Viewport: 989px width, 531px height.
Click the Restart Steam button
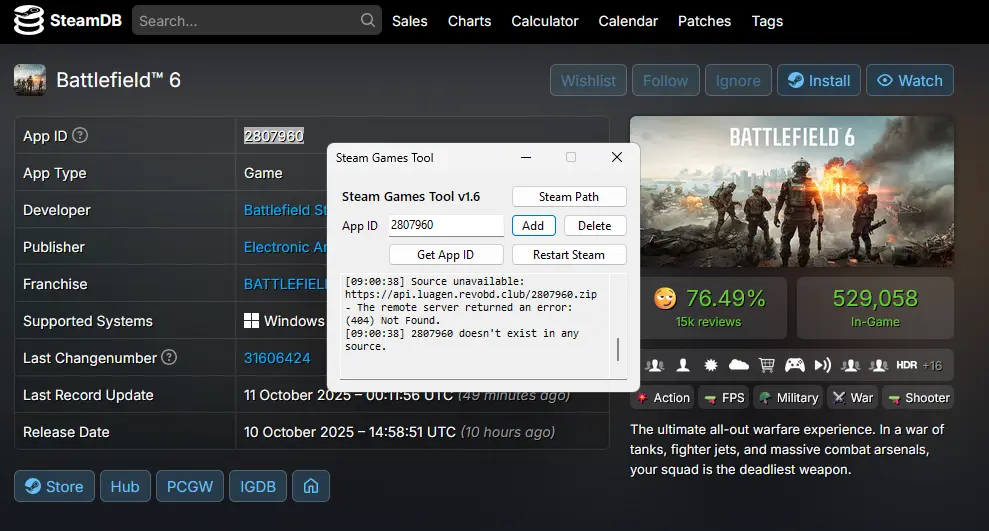pyautogui.click(x=569, y=255)
